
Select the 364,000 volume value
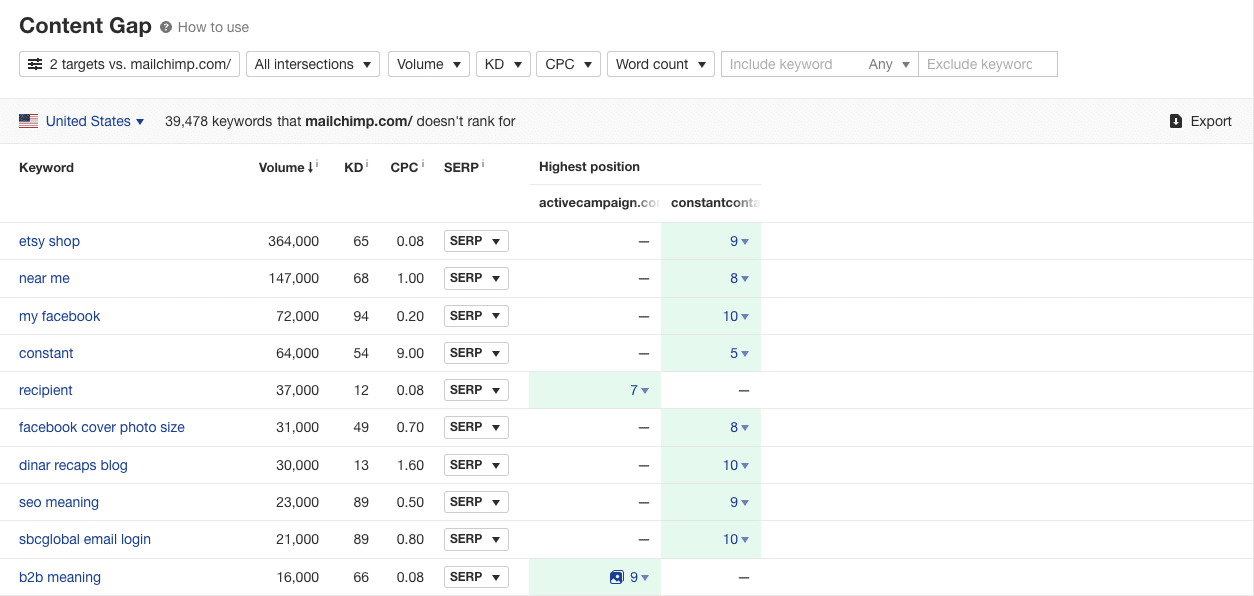coord(293,241)
